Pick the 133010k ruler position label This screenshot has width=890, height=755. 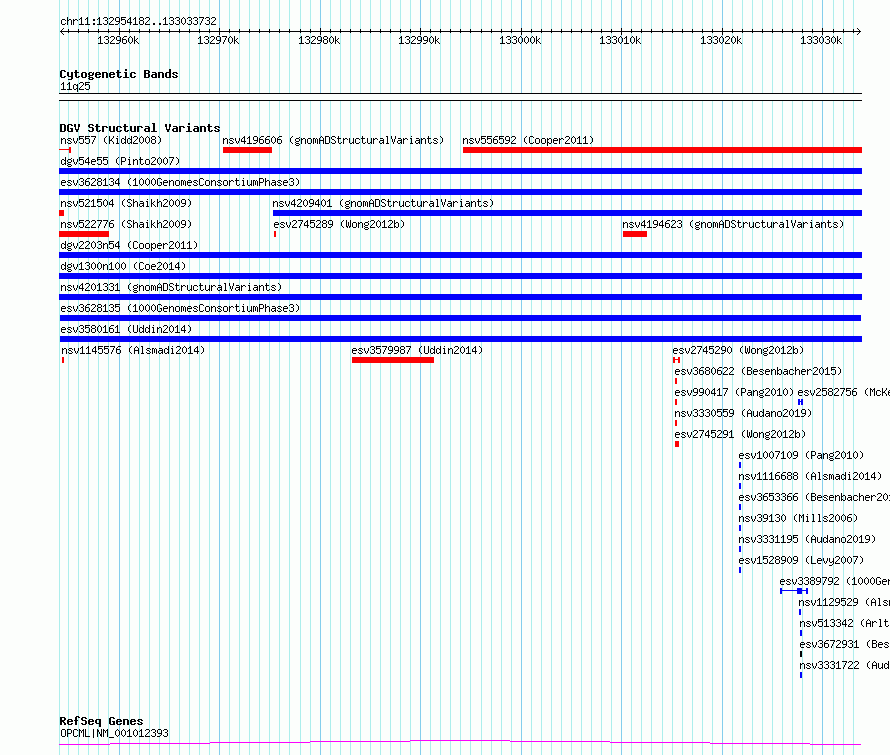coord(620,40)
